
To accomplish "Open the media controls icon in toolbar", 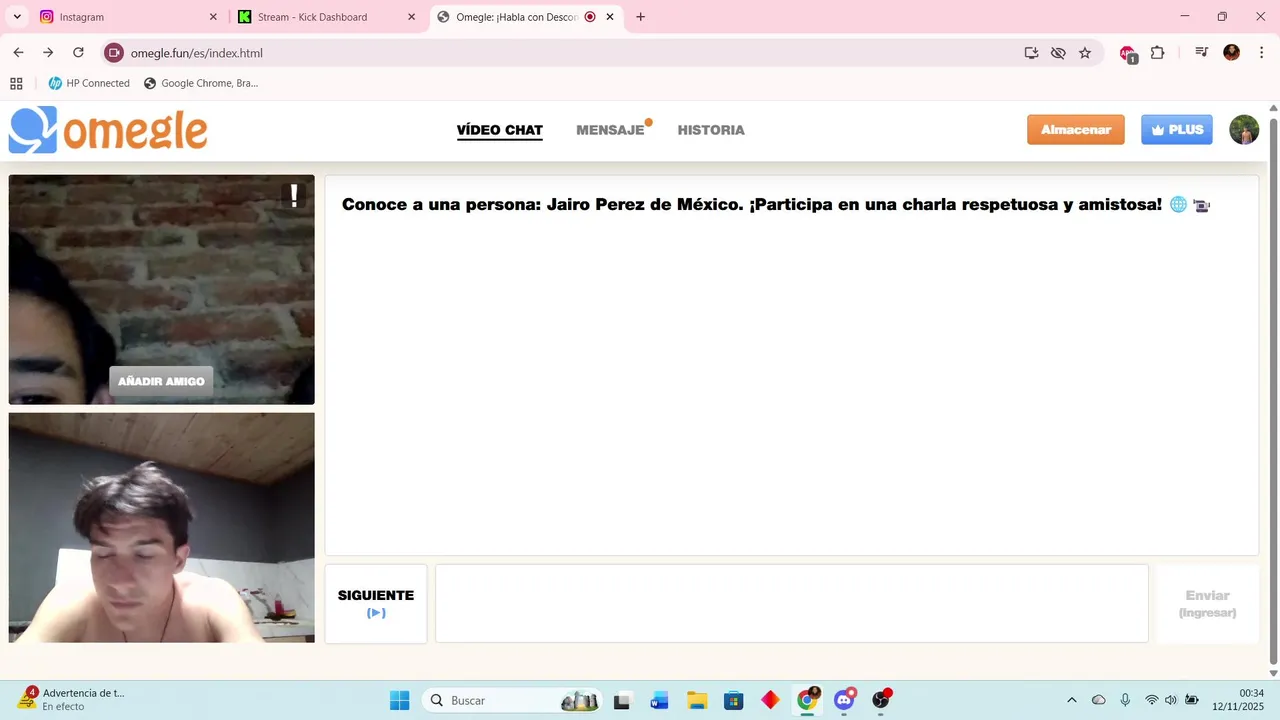I will [1202, 53].
